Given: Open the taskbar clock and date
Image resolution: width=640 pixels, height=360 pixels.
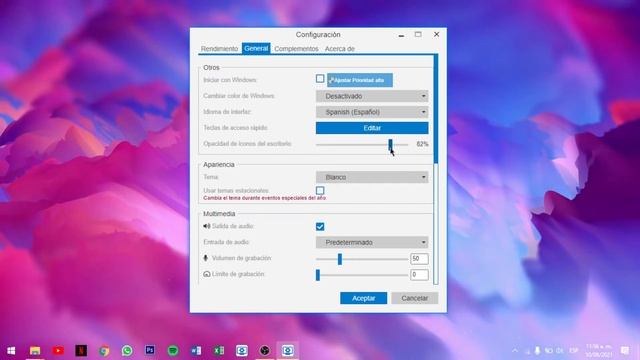Looking at the screenshot, I should click(599, 351).
